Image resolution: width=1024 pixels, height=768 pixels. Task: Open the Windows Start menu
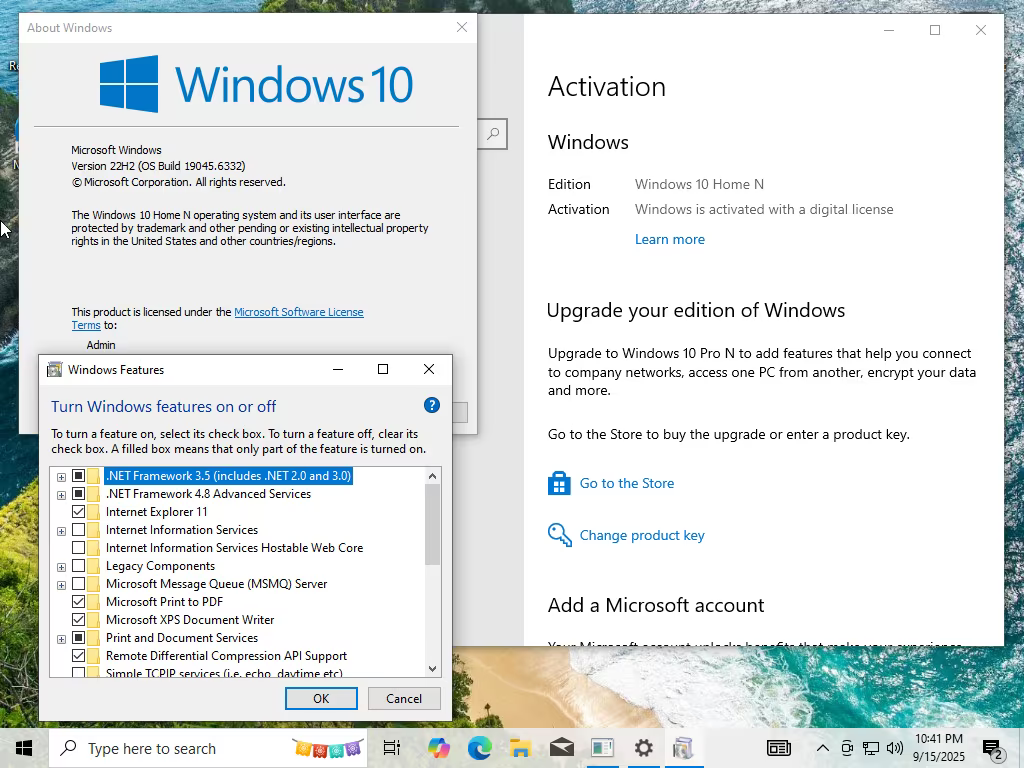coord(24,748)
